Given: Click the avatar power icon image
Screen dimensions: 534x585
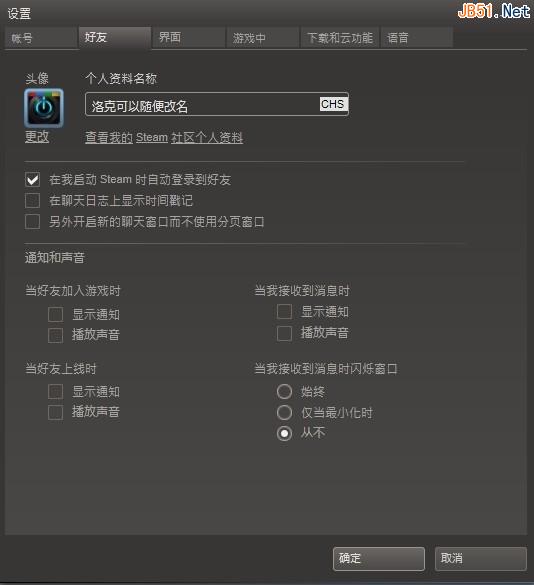Looking at the screenshot, I should (x=44, y=108).
